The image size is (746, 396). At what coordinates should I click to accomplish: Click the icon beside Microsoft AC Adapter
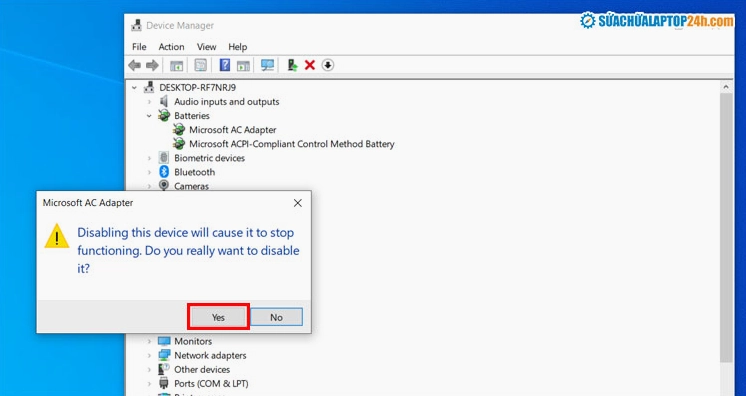tap(179, 129)
